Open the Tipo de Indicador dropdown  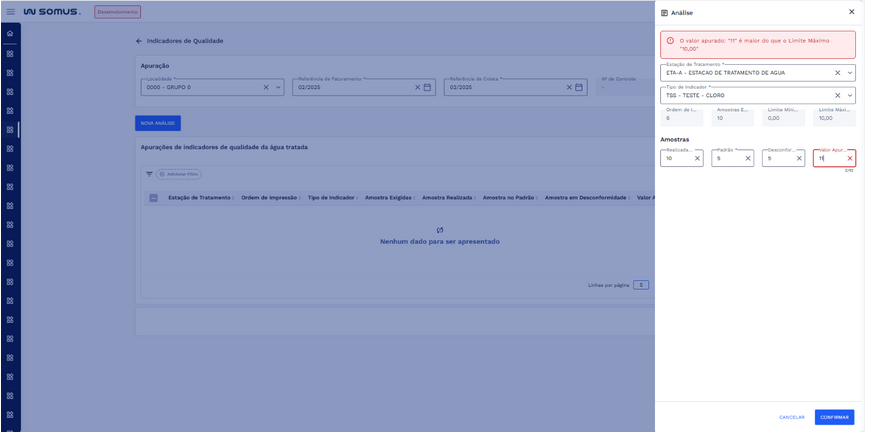tap(850, 96)
